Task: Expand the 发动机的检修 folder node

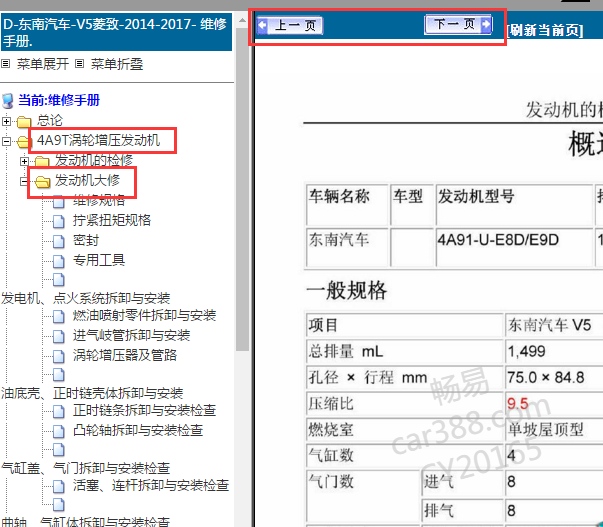Action: coord(24,161)
